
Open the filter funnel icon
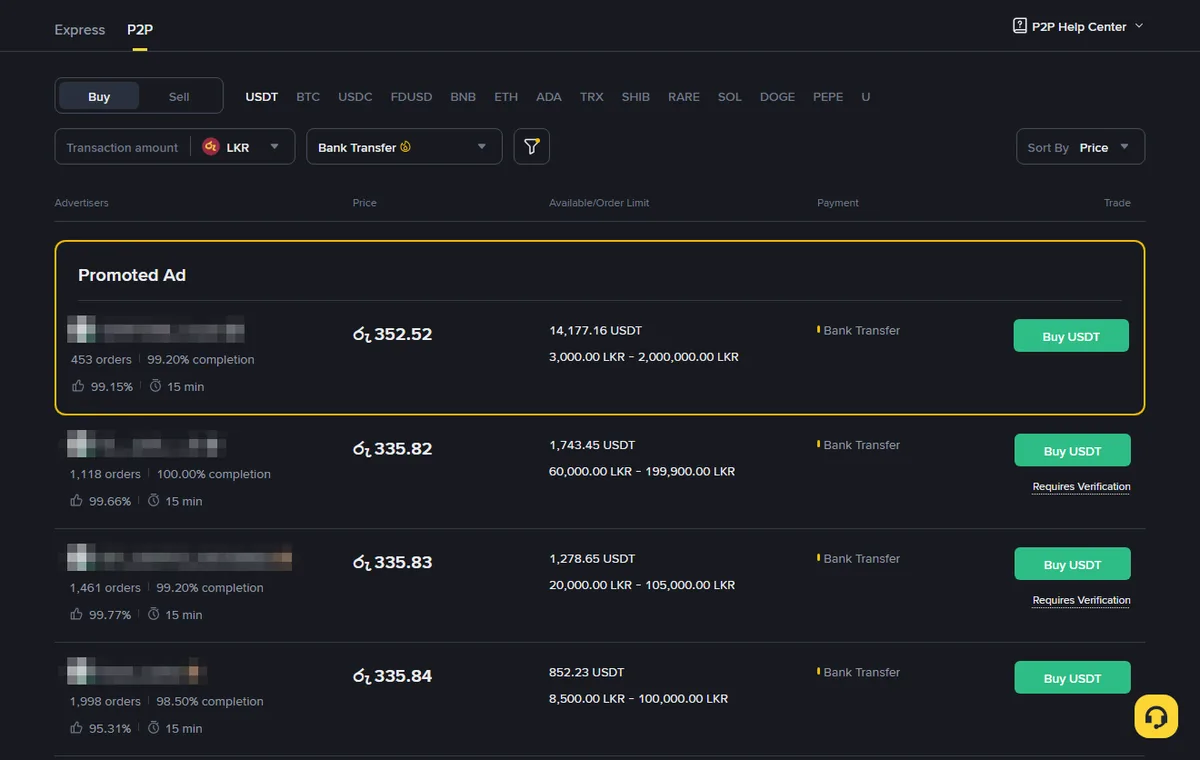[x=532, y=147]
